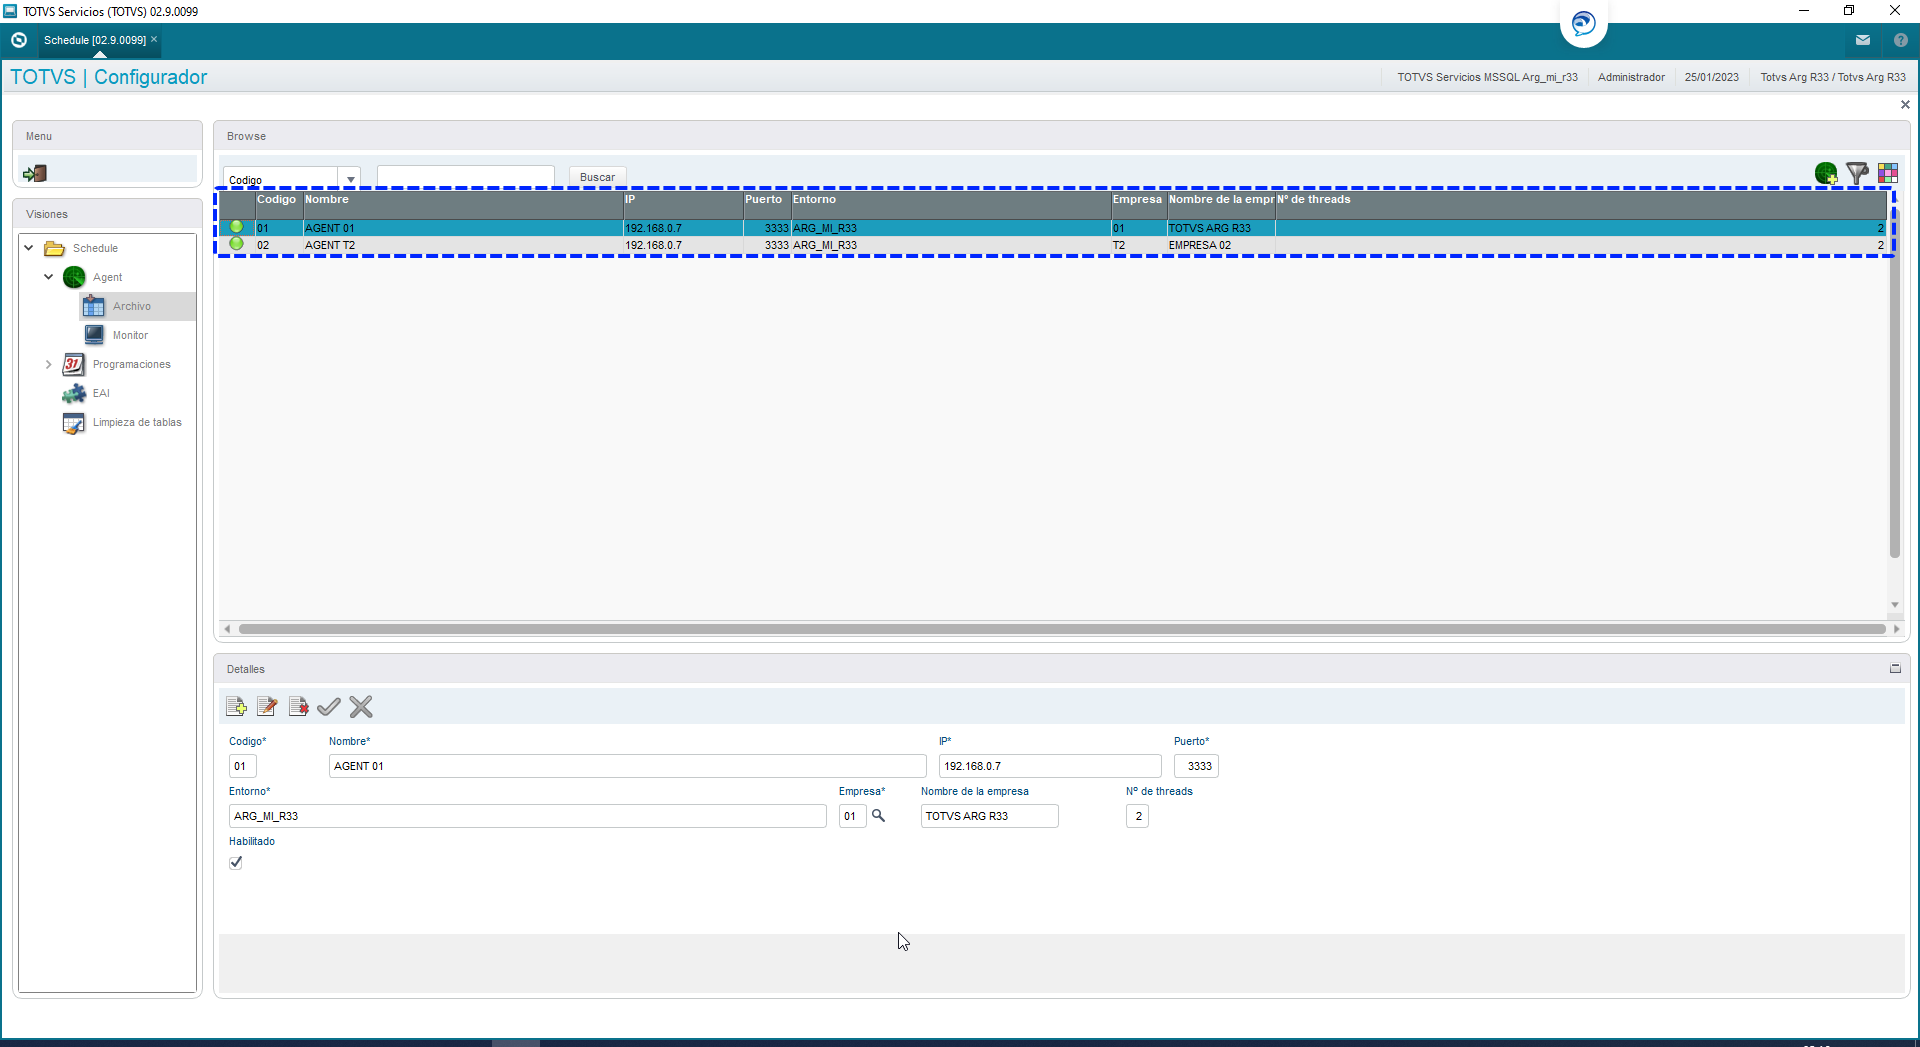Click the IP field with 192.168.0.7
Image resolution: width=1920 pixels, height=1047 pixels.
pos(1050,766)
